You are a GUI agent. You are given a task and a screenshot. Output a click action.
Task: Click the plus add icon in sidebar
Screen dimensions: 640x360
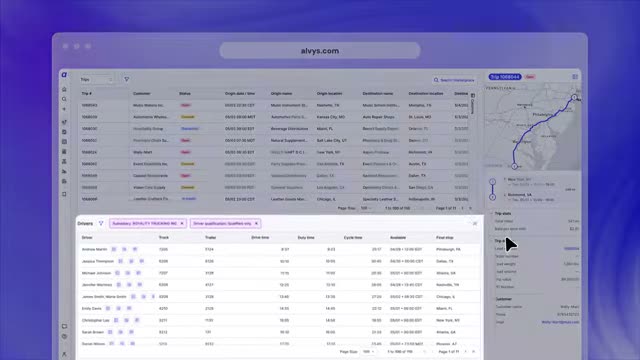(64, 109)
